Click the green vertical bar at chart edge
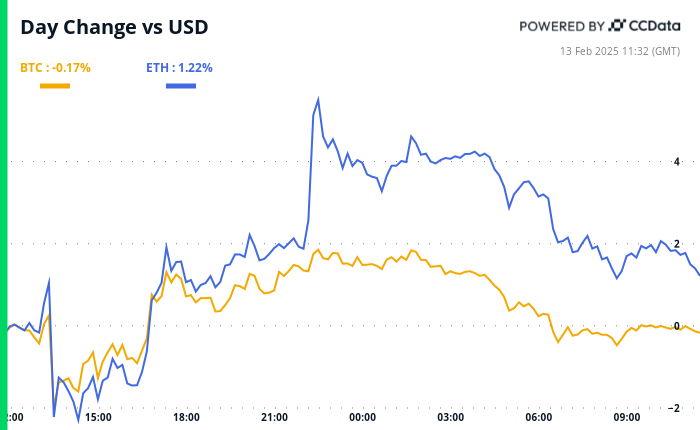Screen dimensions: 700x430 click(3, 215)
